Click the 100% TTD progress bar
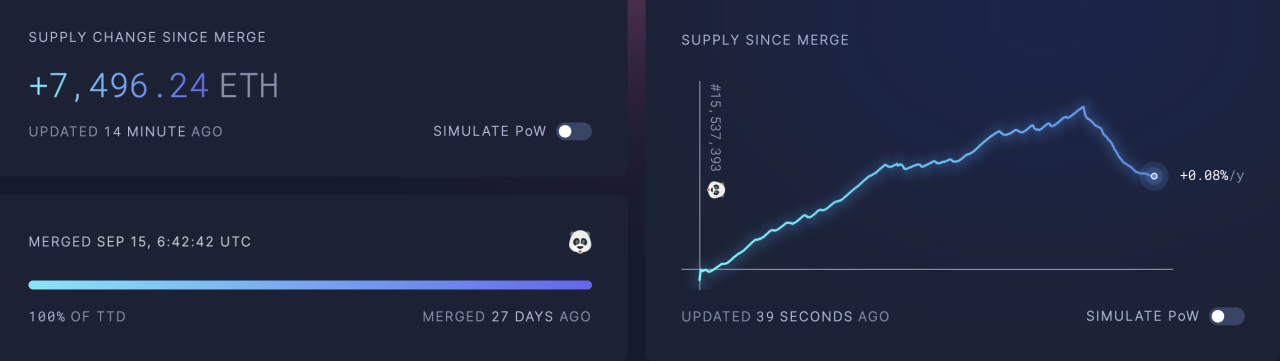Image resolution: width=1280 pixels, height=361 pixels. pyautogui.click(x=310, y=285)
